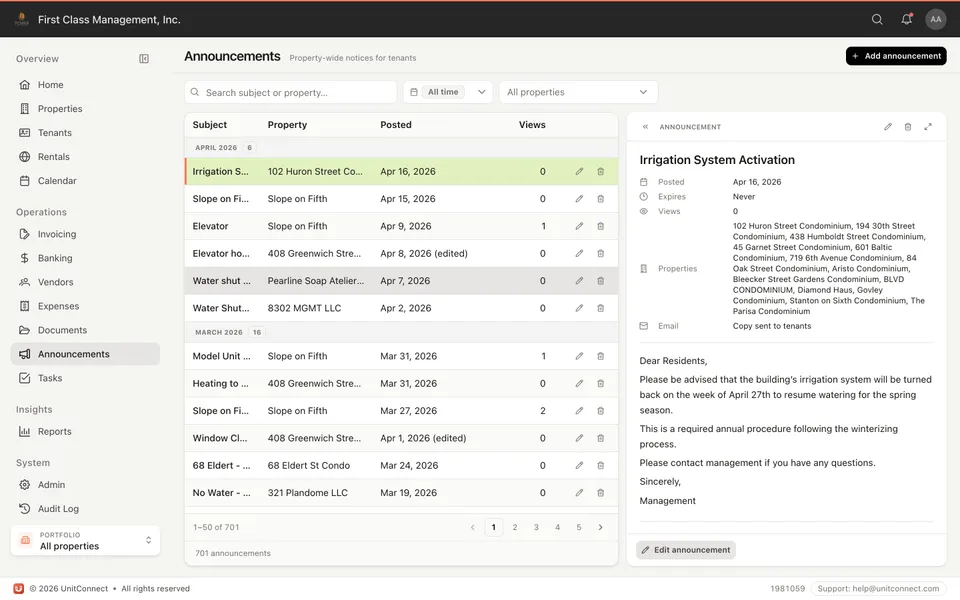
Task: Select the No Water - ... announcement row
Action: [401, 493]
